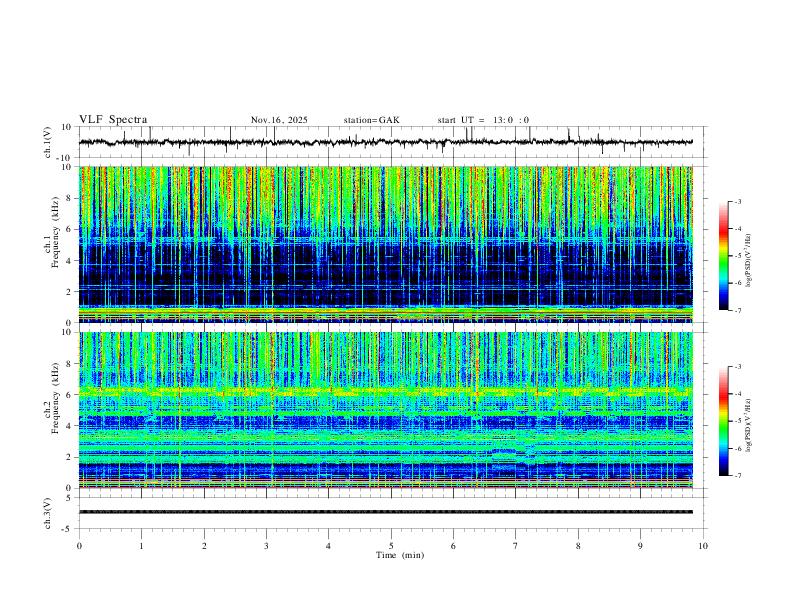Click the "8" kHz tick of ch.1 spectrogram
Screen dimensions: 792x612
[x=69, y=198]
